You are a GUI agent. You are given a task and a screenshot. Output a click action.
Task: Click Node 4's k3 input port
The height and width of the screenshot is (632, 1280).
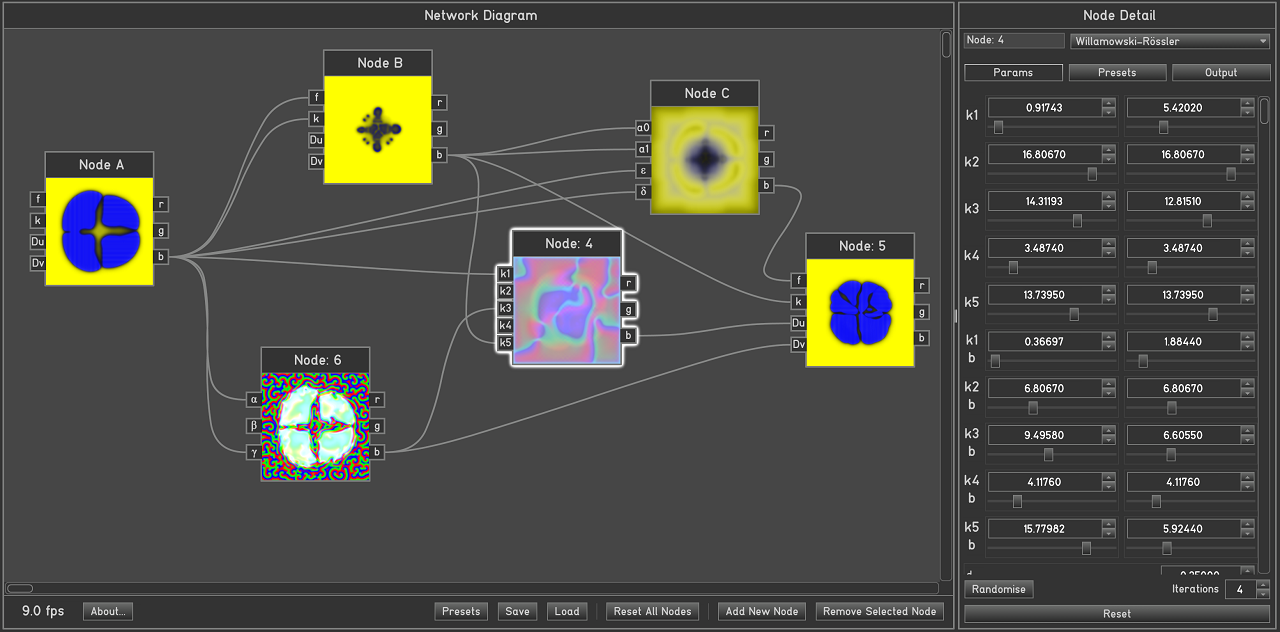coord(505,308)
